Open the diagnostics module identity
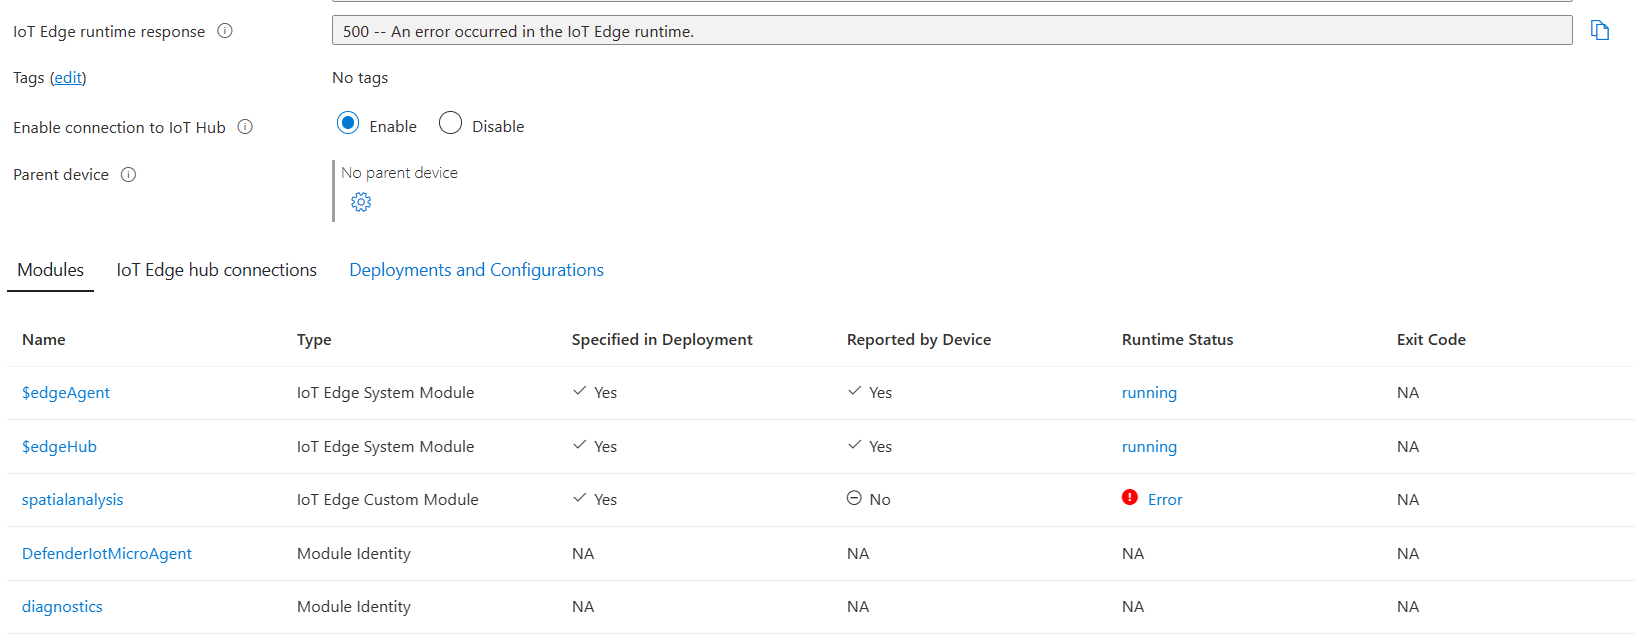Screen dimensions: 1635x641 click(62, 607)
